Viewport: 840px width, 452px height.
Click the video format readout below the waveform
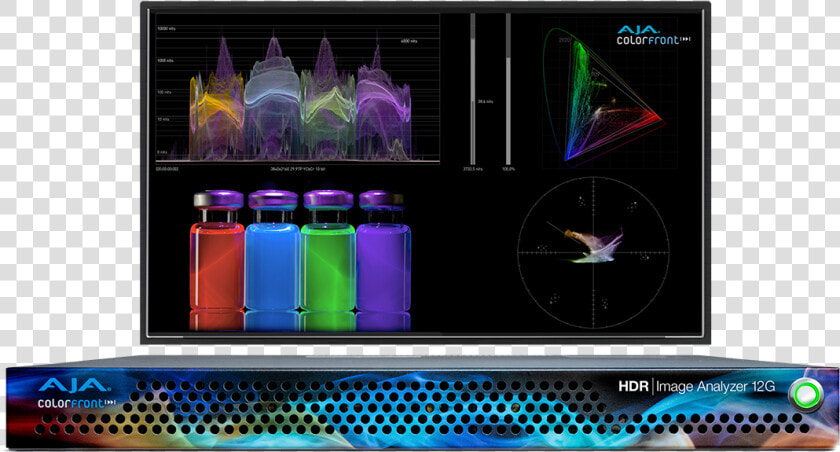pos(298,169)
